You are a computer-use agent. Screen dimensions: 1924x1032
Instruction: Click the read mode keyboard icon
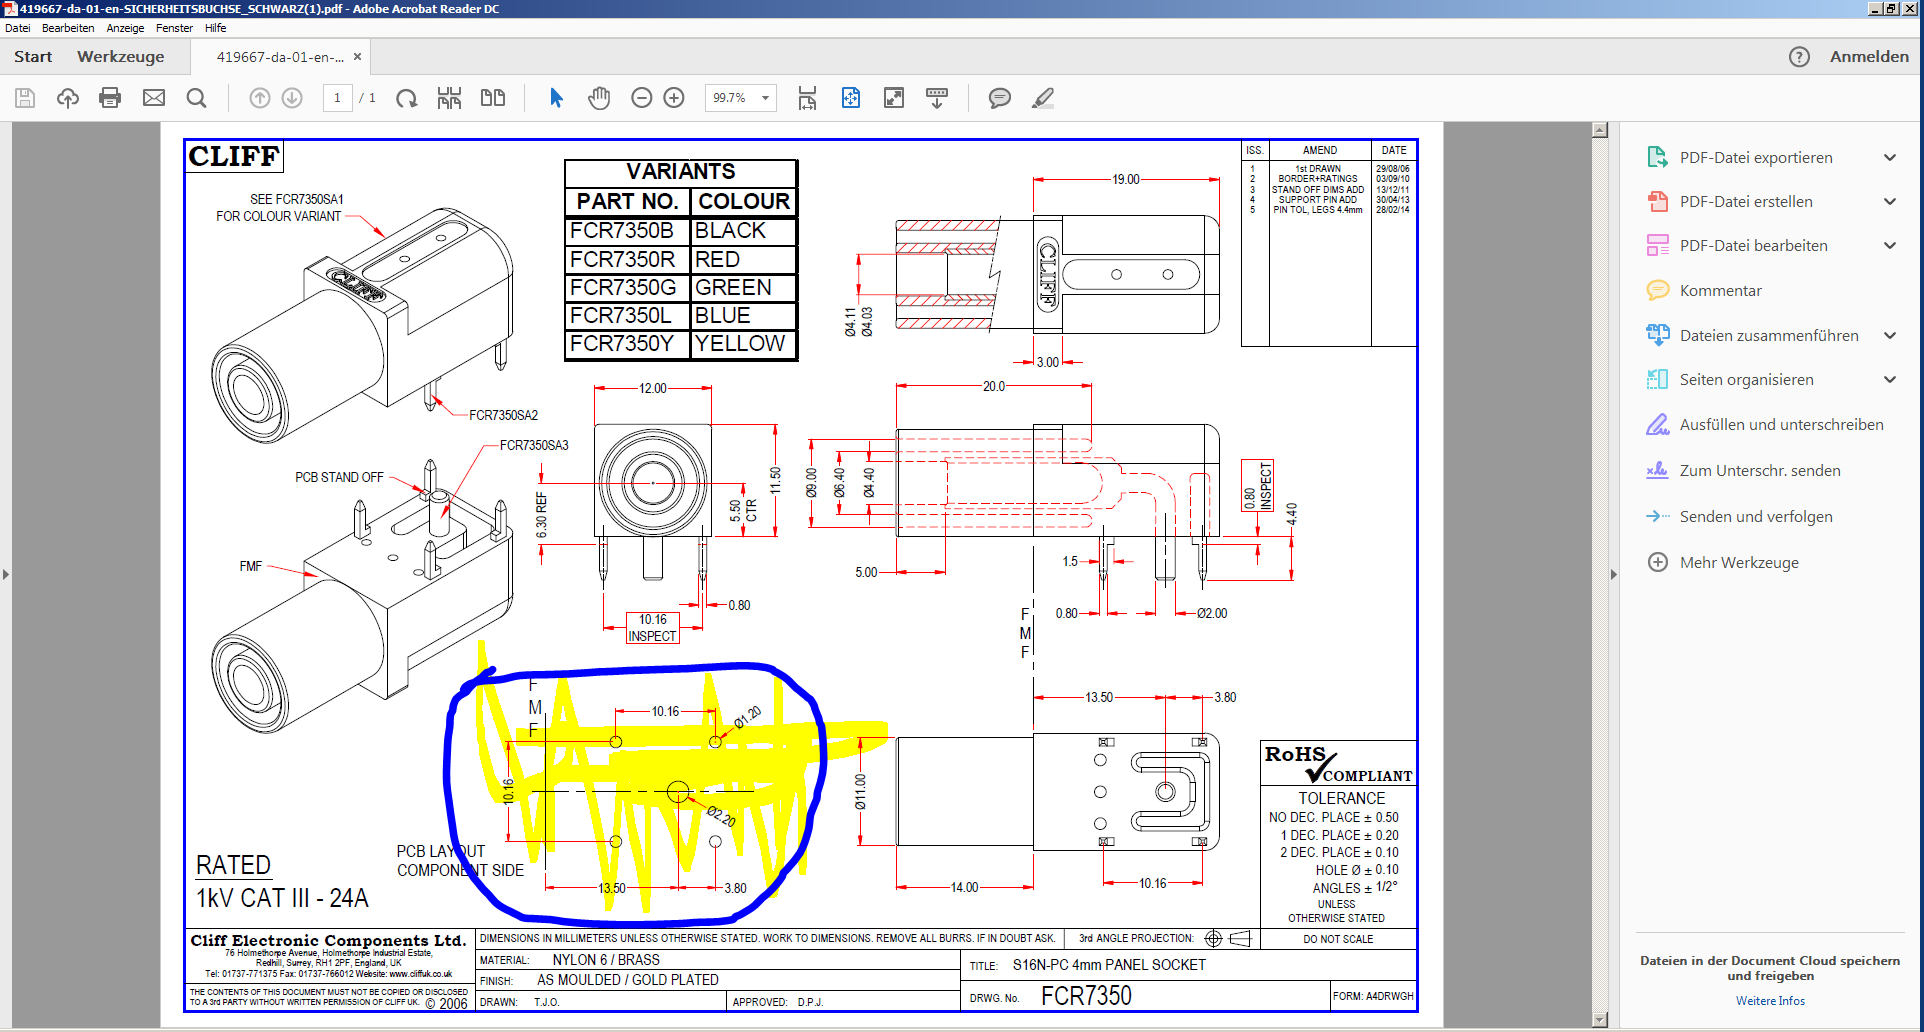937,98
